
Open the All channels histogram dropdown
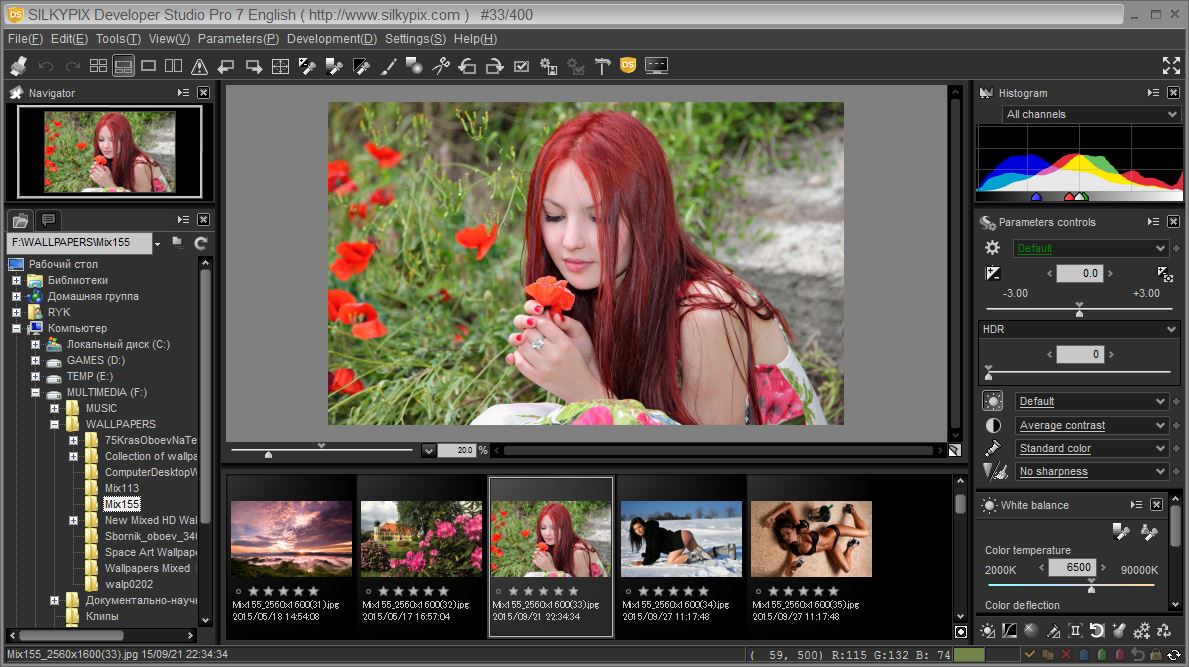click(1091, 114)
